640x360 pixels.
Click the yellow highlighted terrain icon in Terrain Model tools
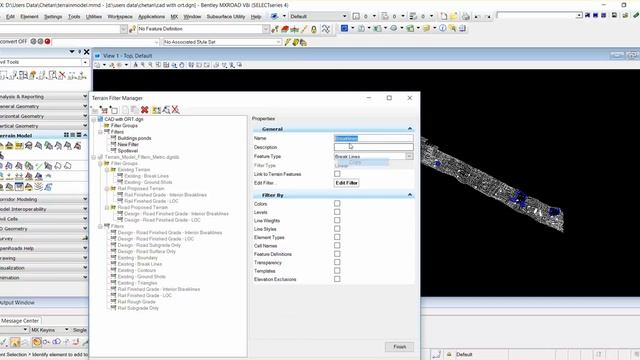point(19,146)
